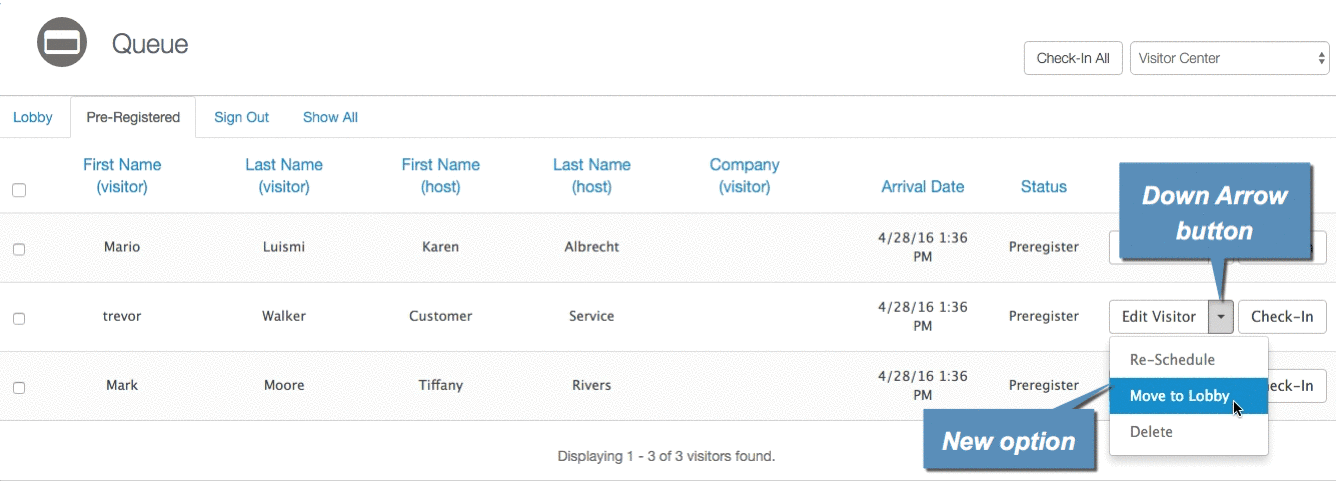Check the box for visitor Mario
The width and height of the screenshot is (1336, 484).
pos(19,249)
